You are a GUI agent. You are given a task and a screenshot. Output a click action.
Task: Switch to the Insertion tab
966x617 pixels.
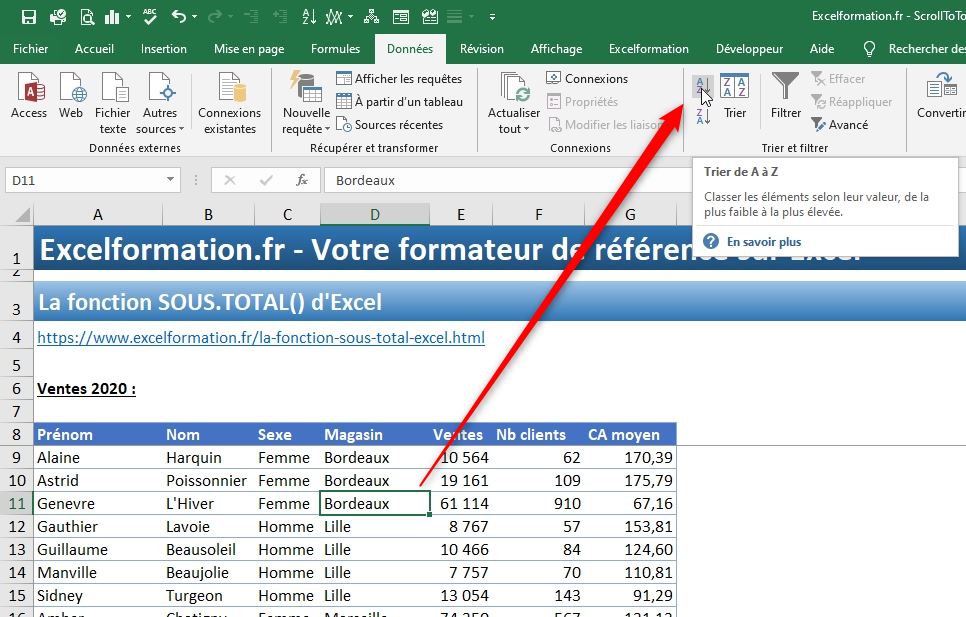click(164, 49)
